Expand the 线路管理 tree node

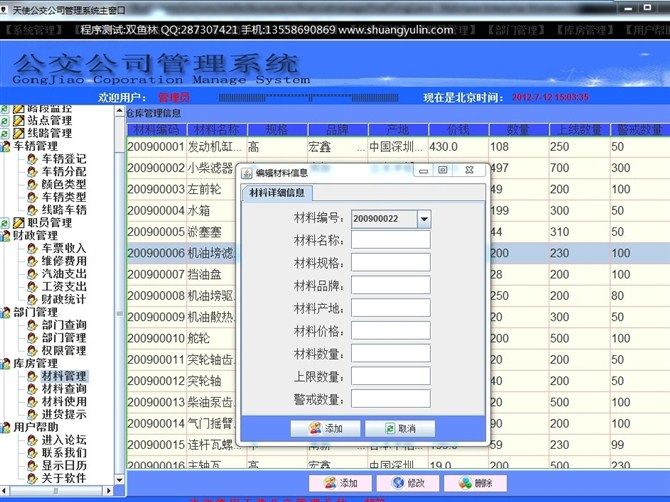point(4,134)
